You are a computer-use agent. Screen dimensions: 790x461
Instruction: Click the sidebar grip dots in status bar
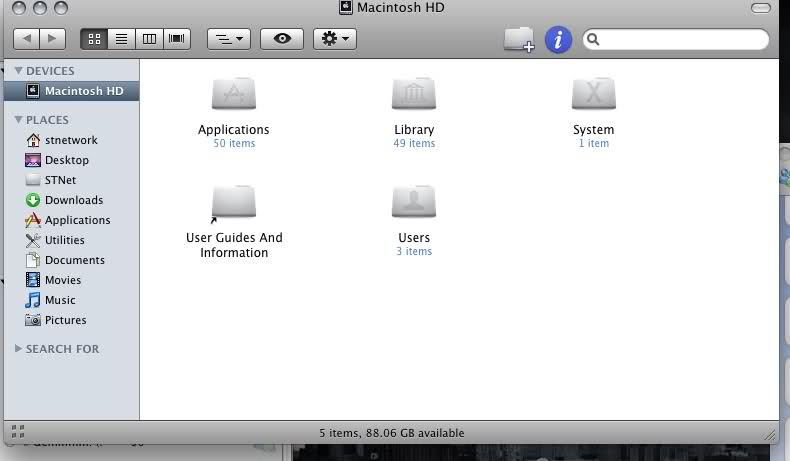click(x=18, y=432)
